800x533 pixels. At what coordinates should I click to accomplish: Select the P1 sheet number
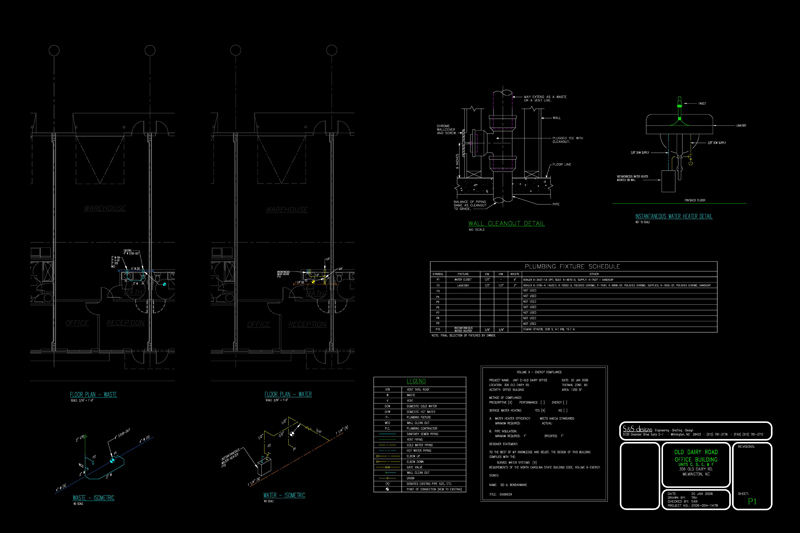(x=752, y=502)
